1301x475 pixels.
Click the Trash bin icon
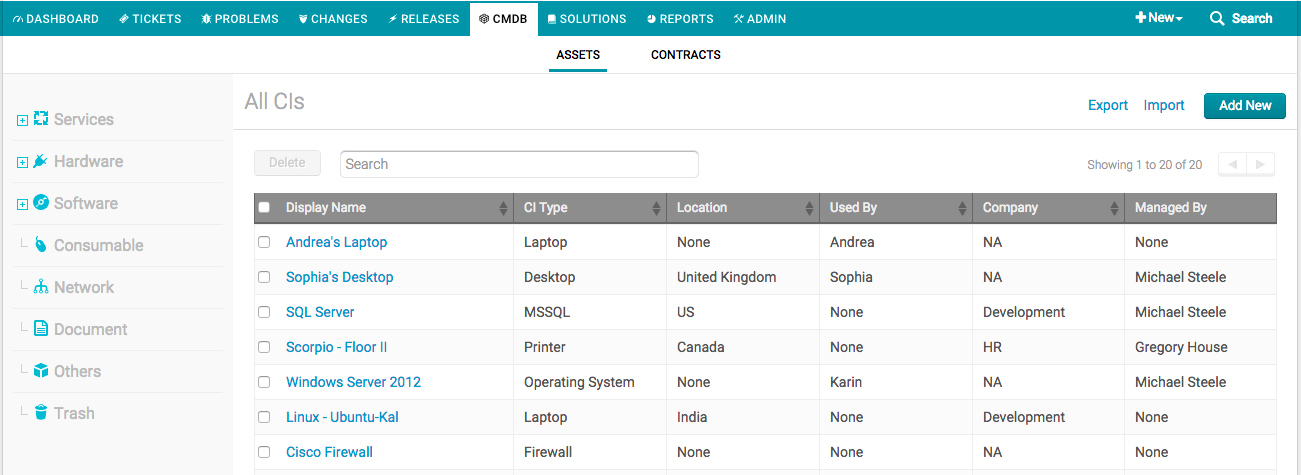click(x=41, y=413)
